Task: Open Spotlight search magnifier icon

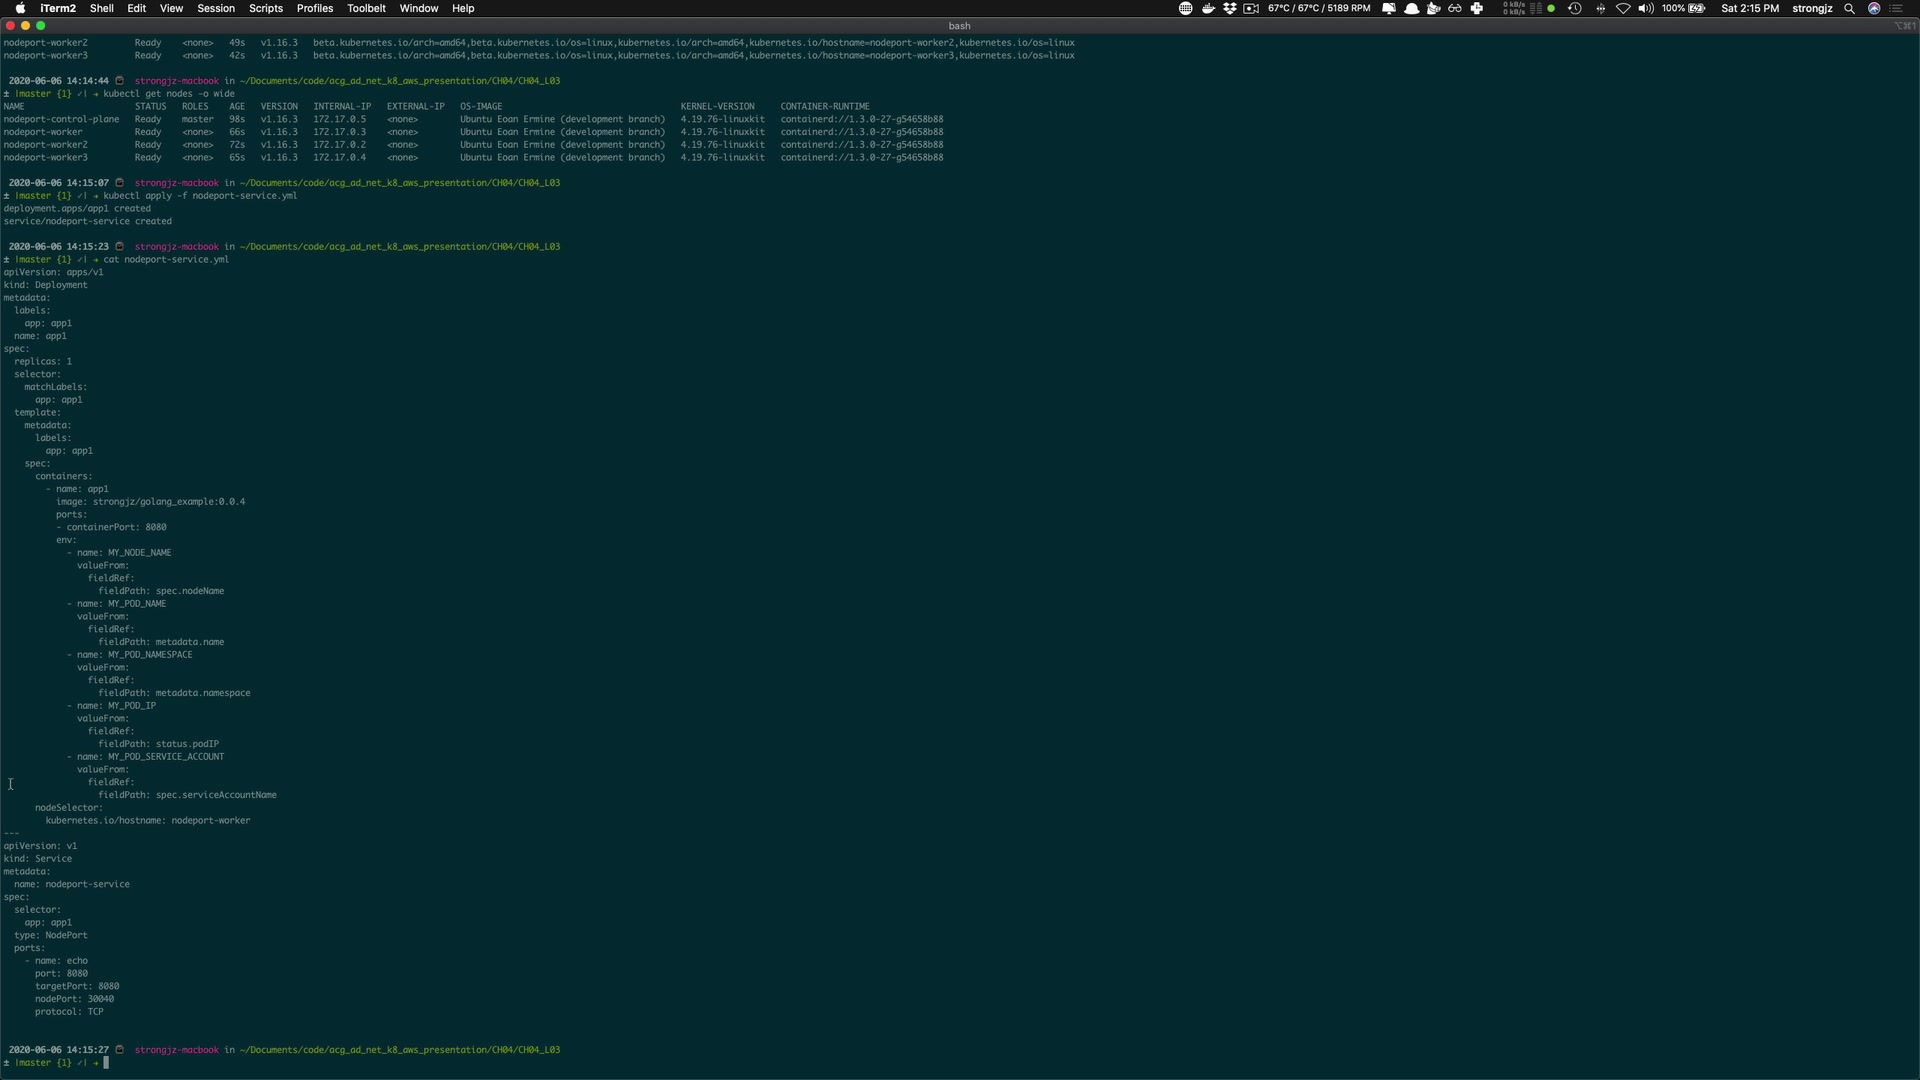Action: click(x=1850, y=8)
